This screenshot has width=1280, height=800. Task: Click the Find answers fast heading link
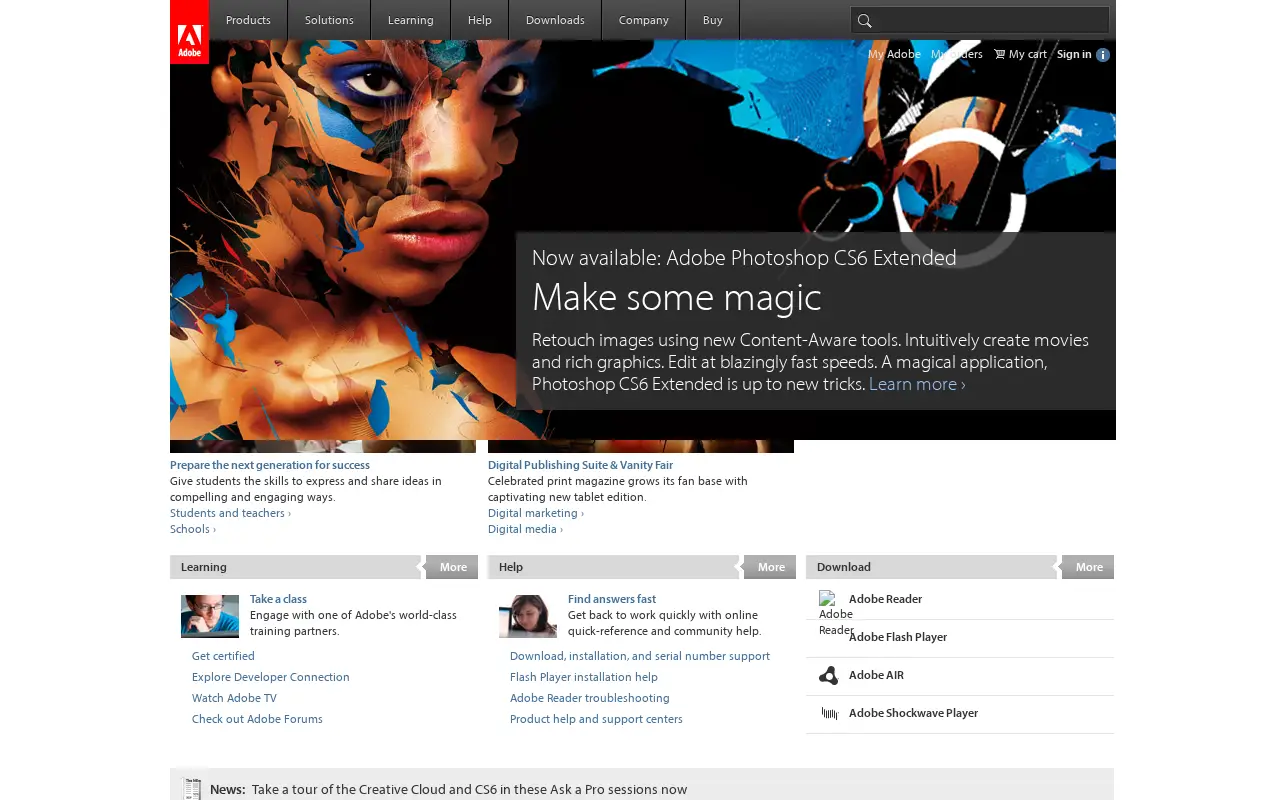pyautogui.click(x=612, y=599)
